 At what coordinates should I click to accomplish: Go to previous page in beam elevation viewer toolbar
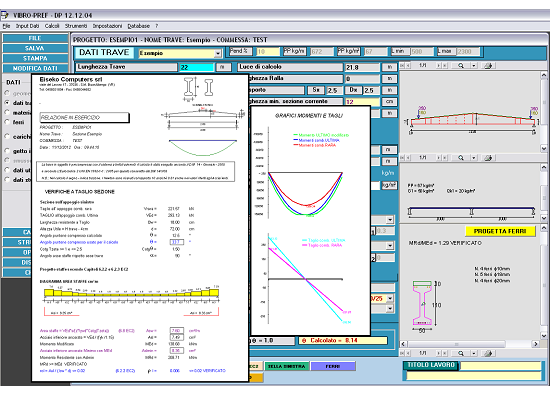coord(407,66)
